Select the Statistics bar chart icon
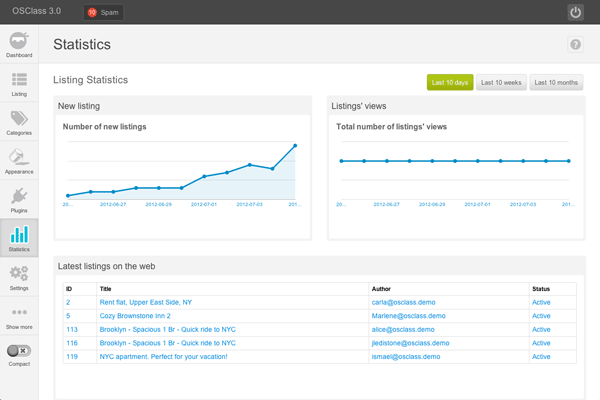Viewport: 600px width, 400px height. click(x=19, y=236)
